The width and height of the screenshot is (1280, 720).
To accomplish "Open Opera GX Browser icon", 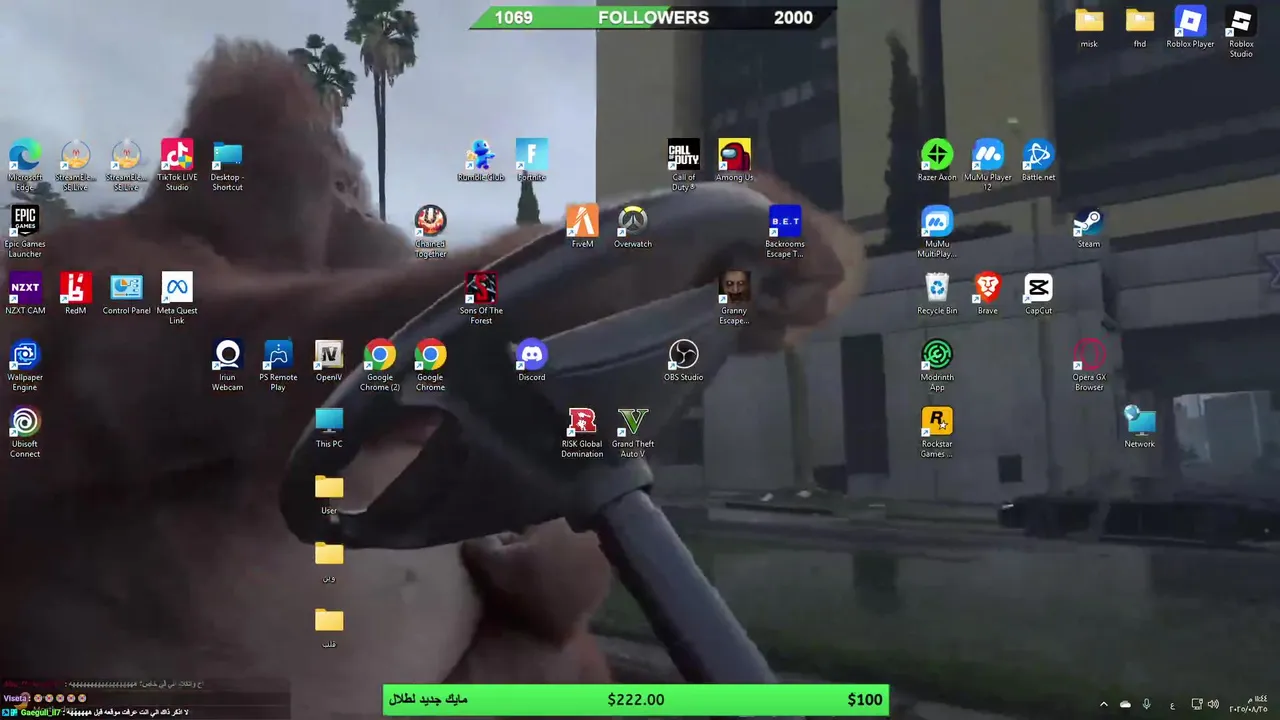I will click(1089, 365).
